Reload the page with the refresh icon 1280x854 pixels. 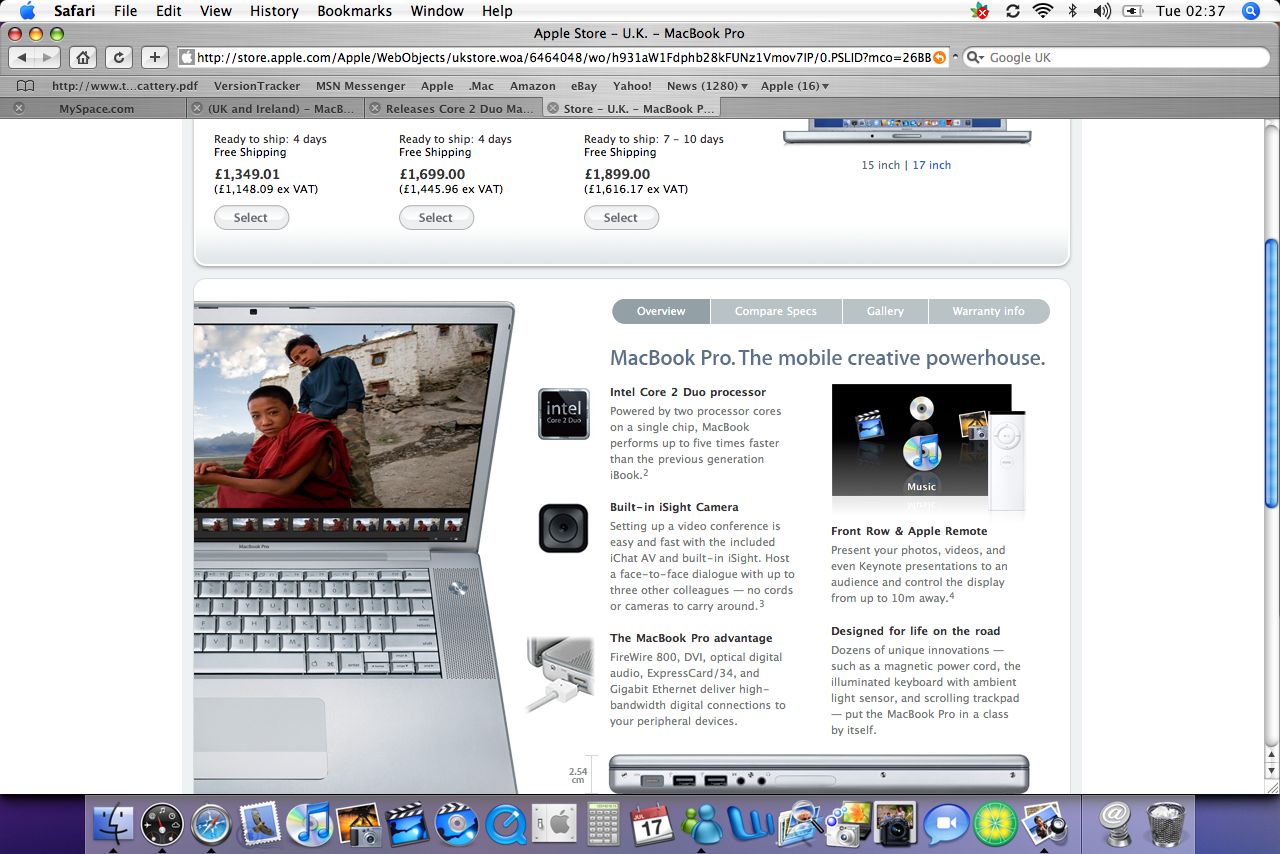(x=118, y=57)
